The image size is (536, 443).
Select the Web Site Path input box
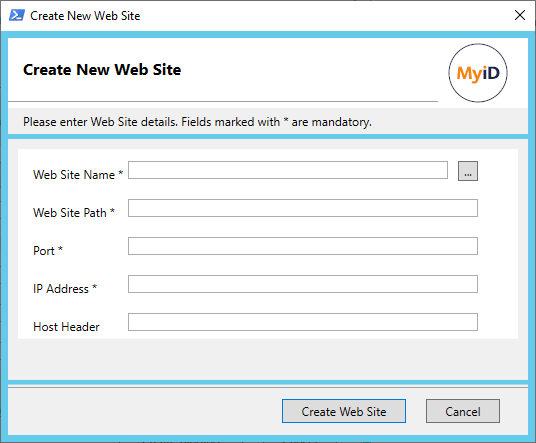pos(303,208)
